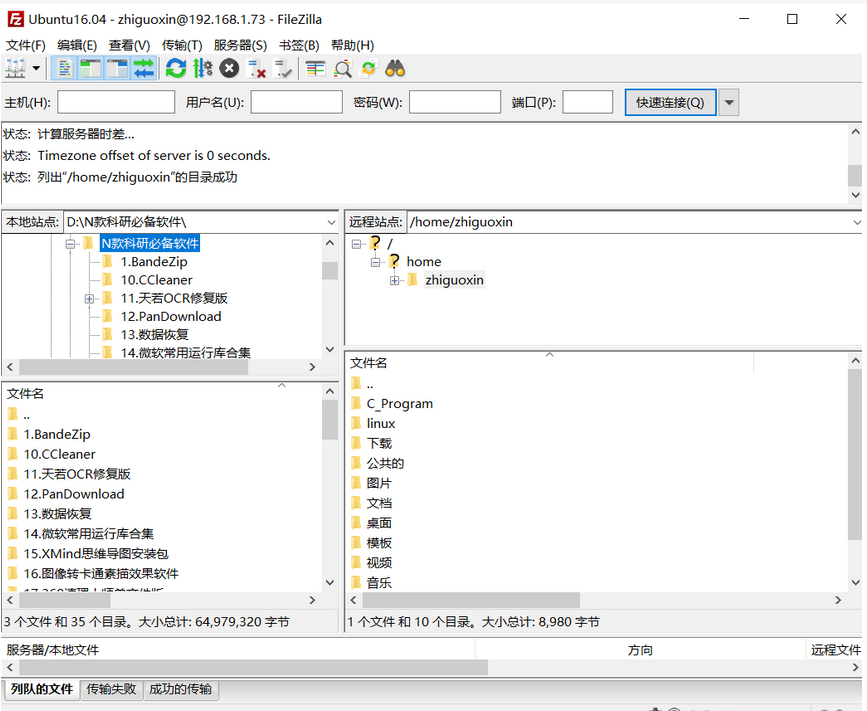Open the quick connect history dropdown

pos(729,102)
